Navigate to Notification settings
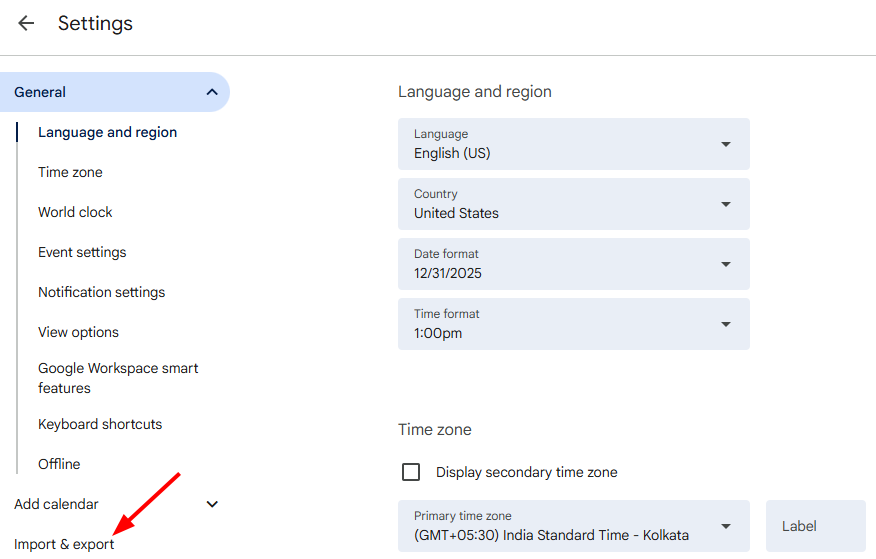Viewport: 876px width, 559px height. [101, 292]
